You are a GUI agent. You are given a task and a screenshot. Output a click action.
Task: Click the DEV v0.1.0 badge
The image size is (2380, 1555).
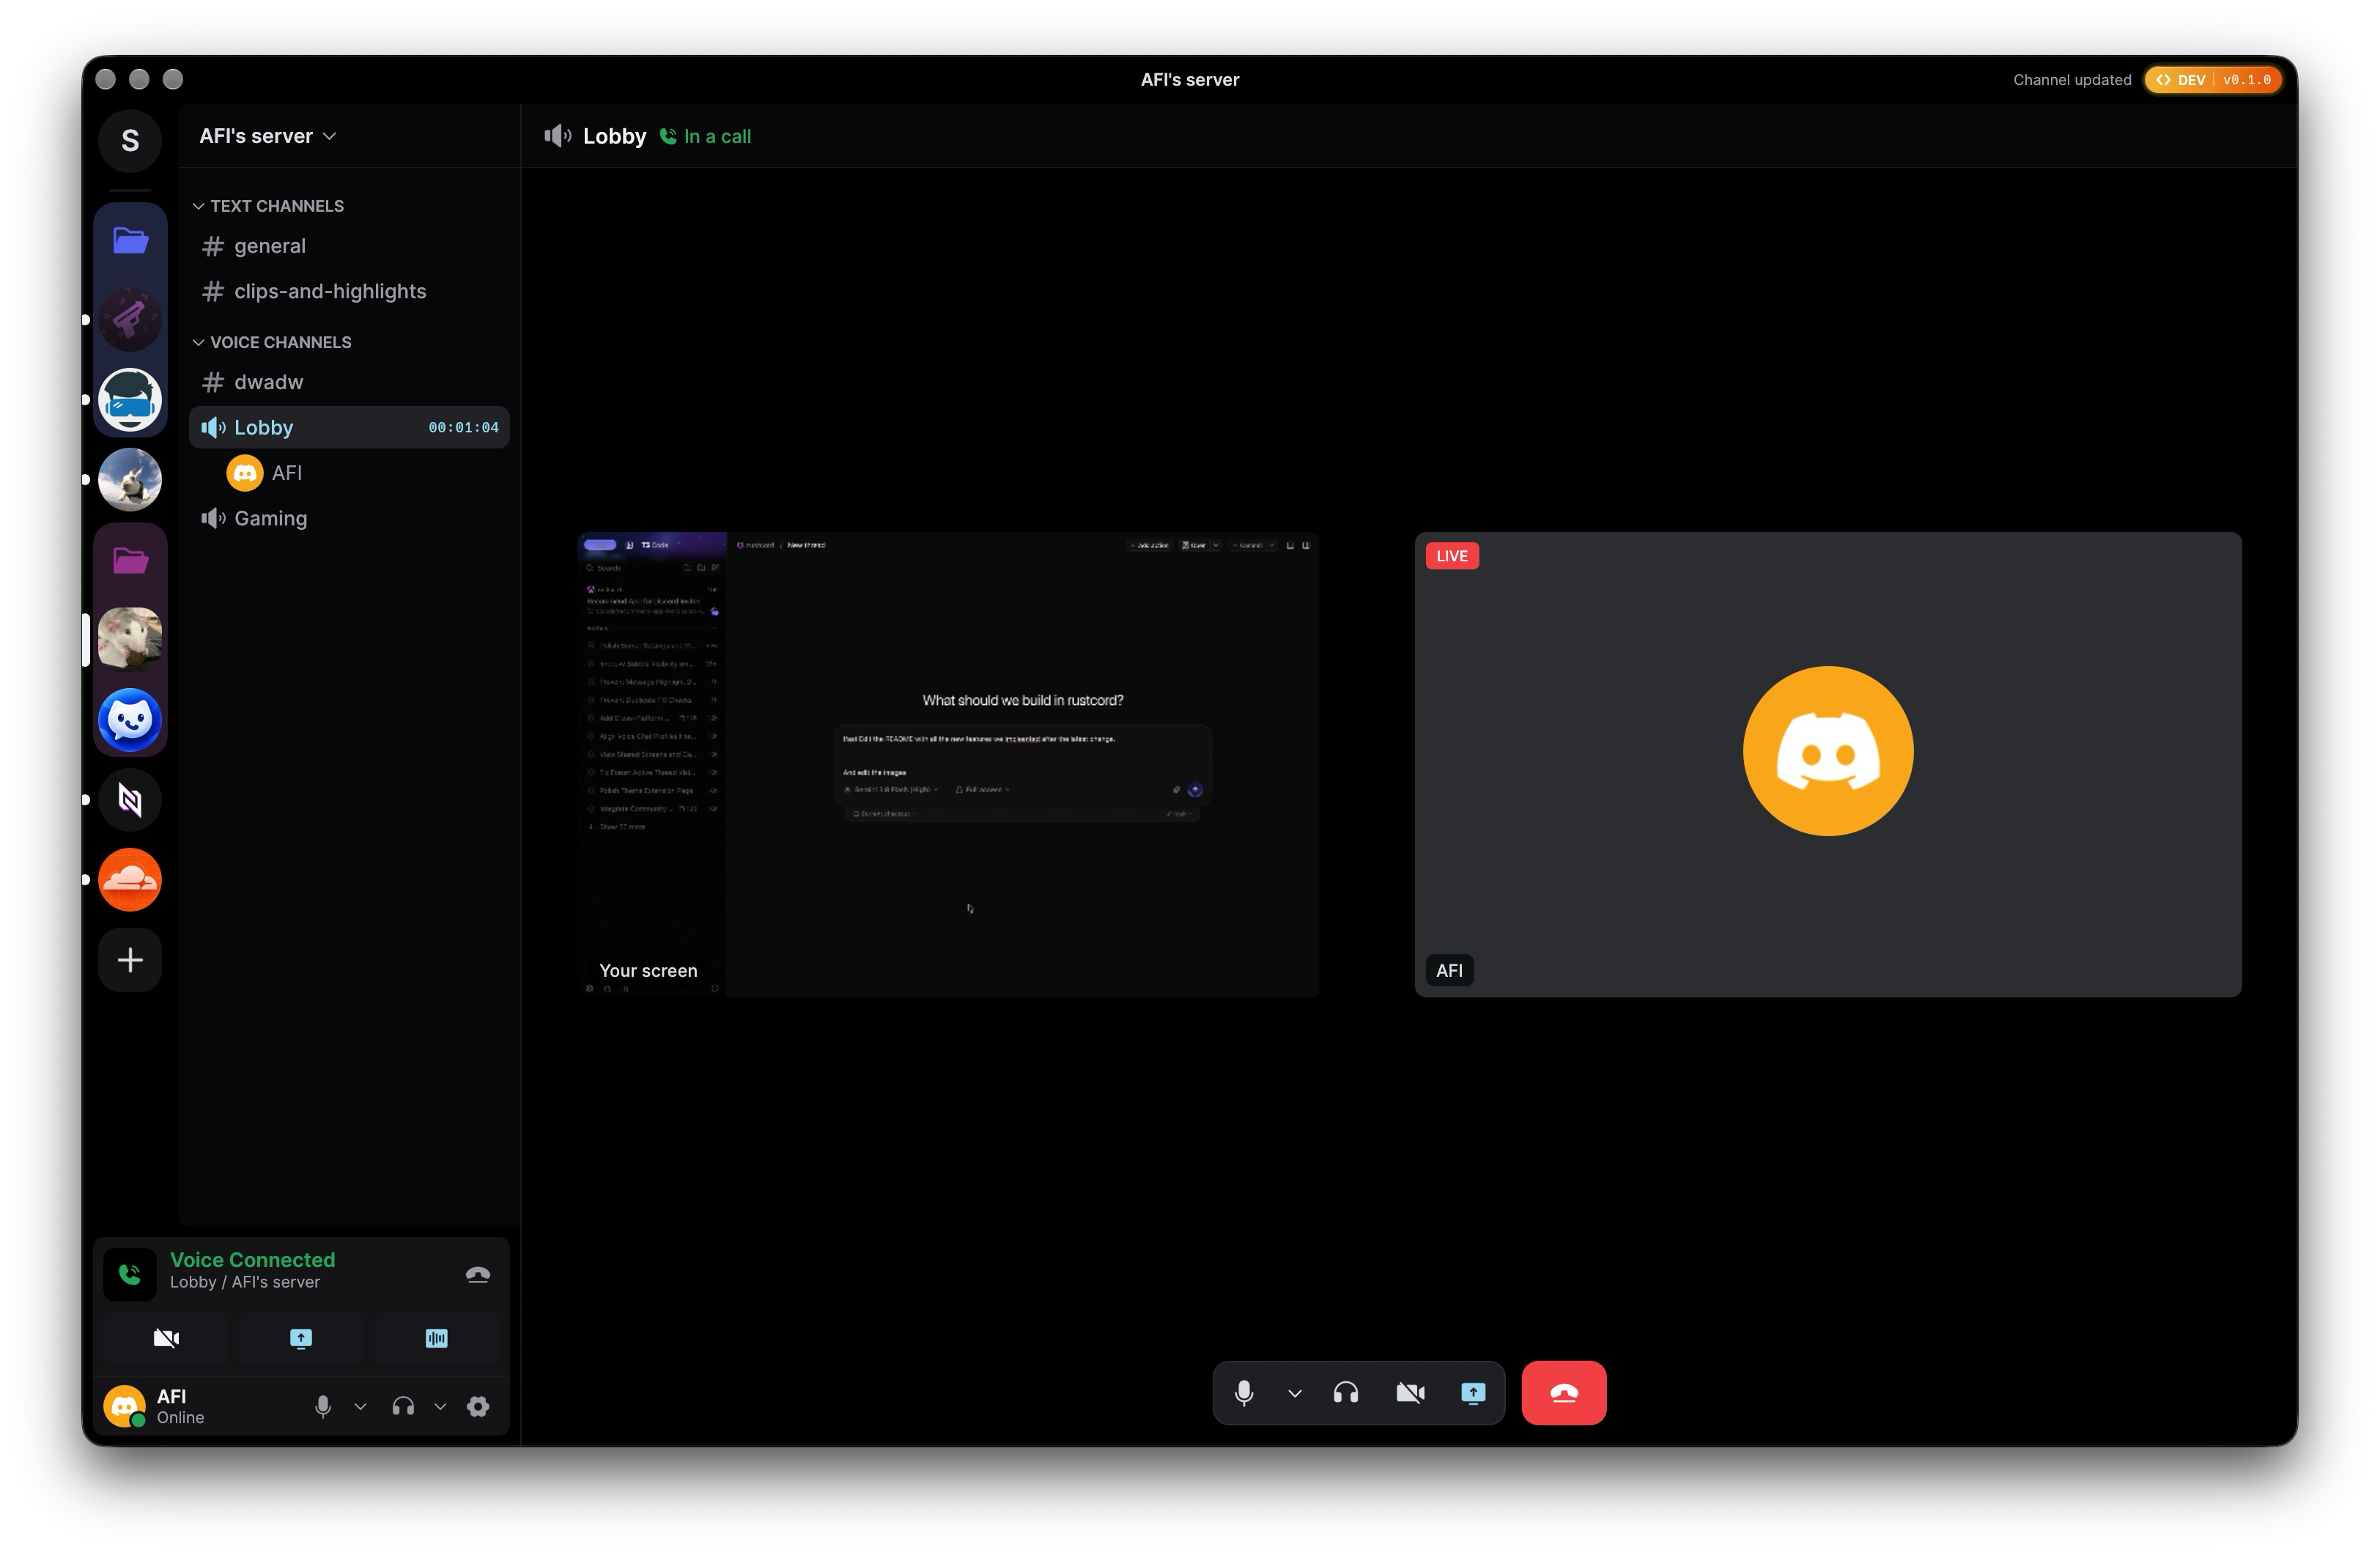coord(2212,80)
